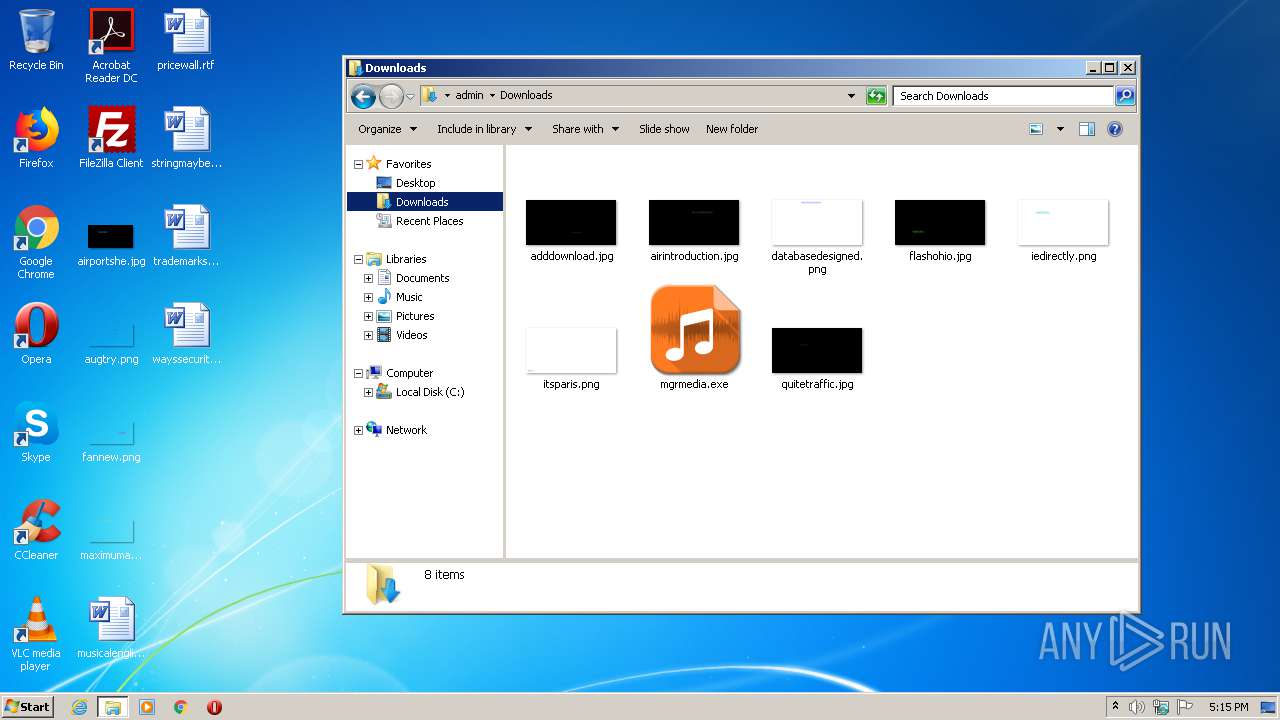1280x720 pixels.
Task: Click the Slide show button
Action: [664, 129]
